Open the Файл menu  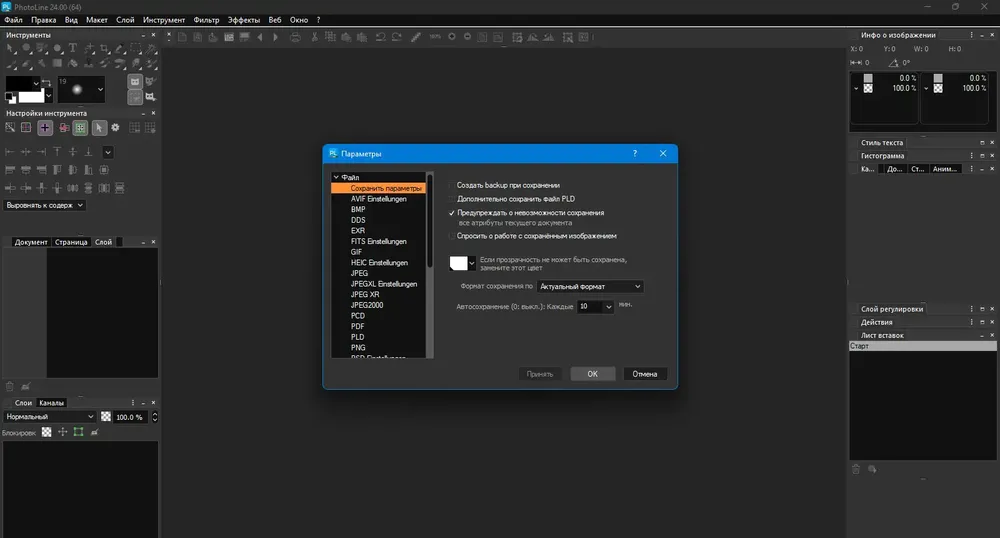click(x=13, y=20)
